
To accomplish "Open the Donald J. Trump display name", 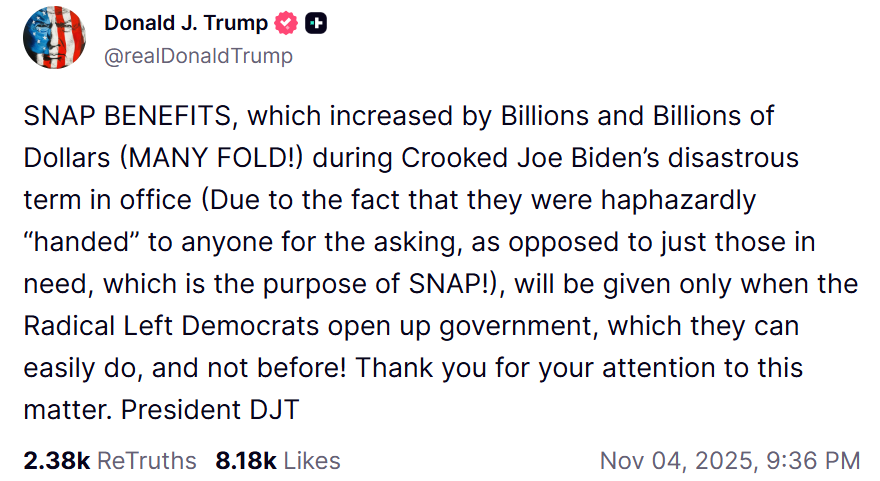I will pyautogui.click(x=187, y=23).
